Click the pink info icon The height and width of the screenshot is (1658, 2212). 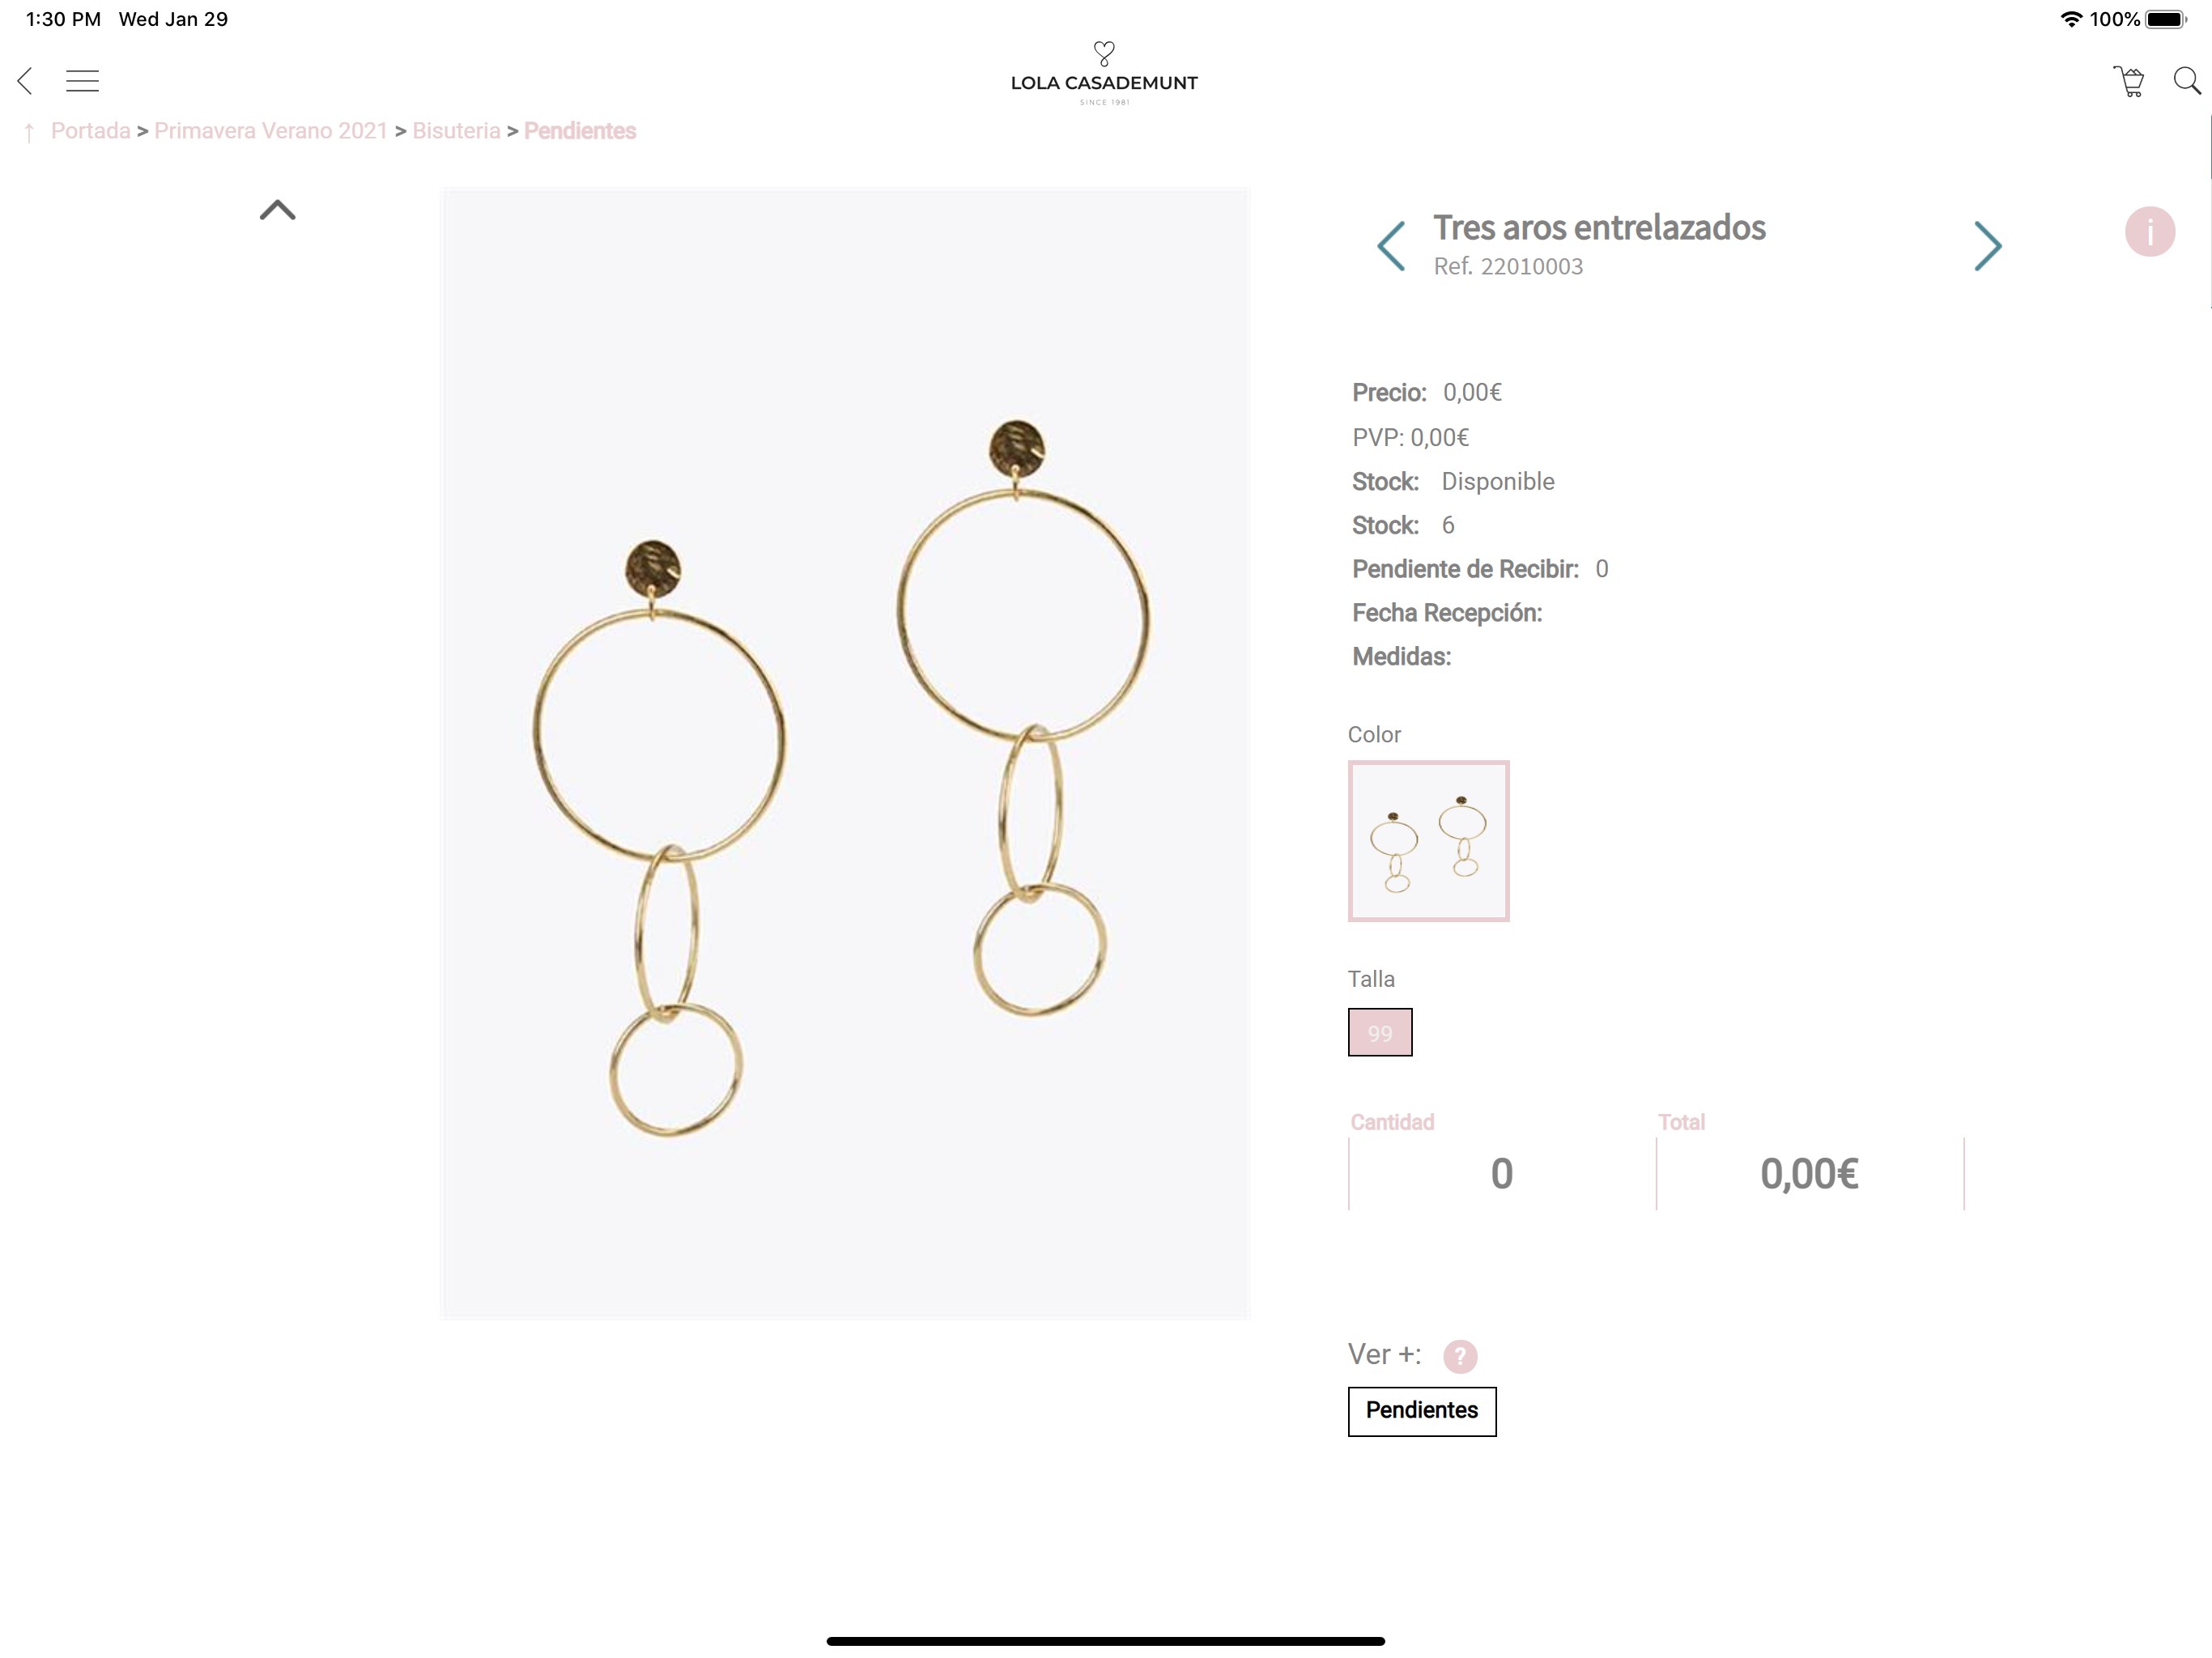[x=2150, y=232]
